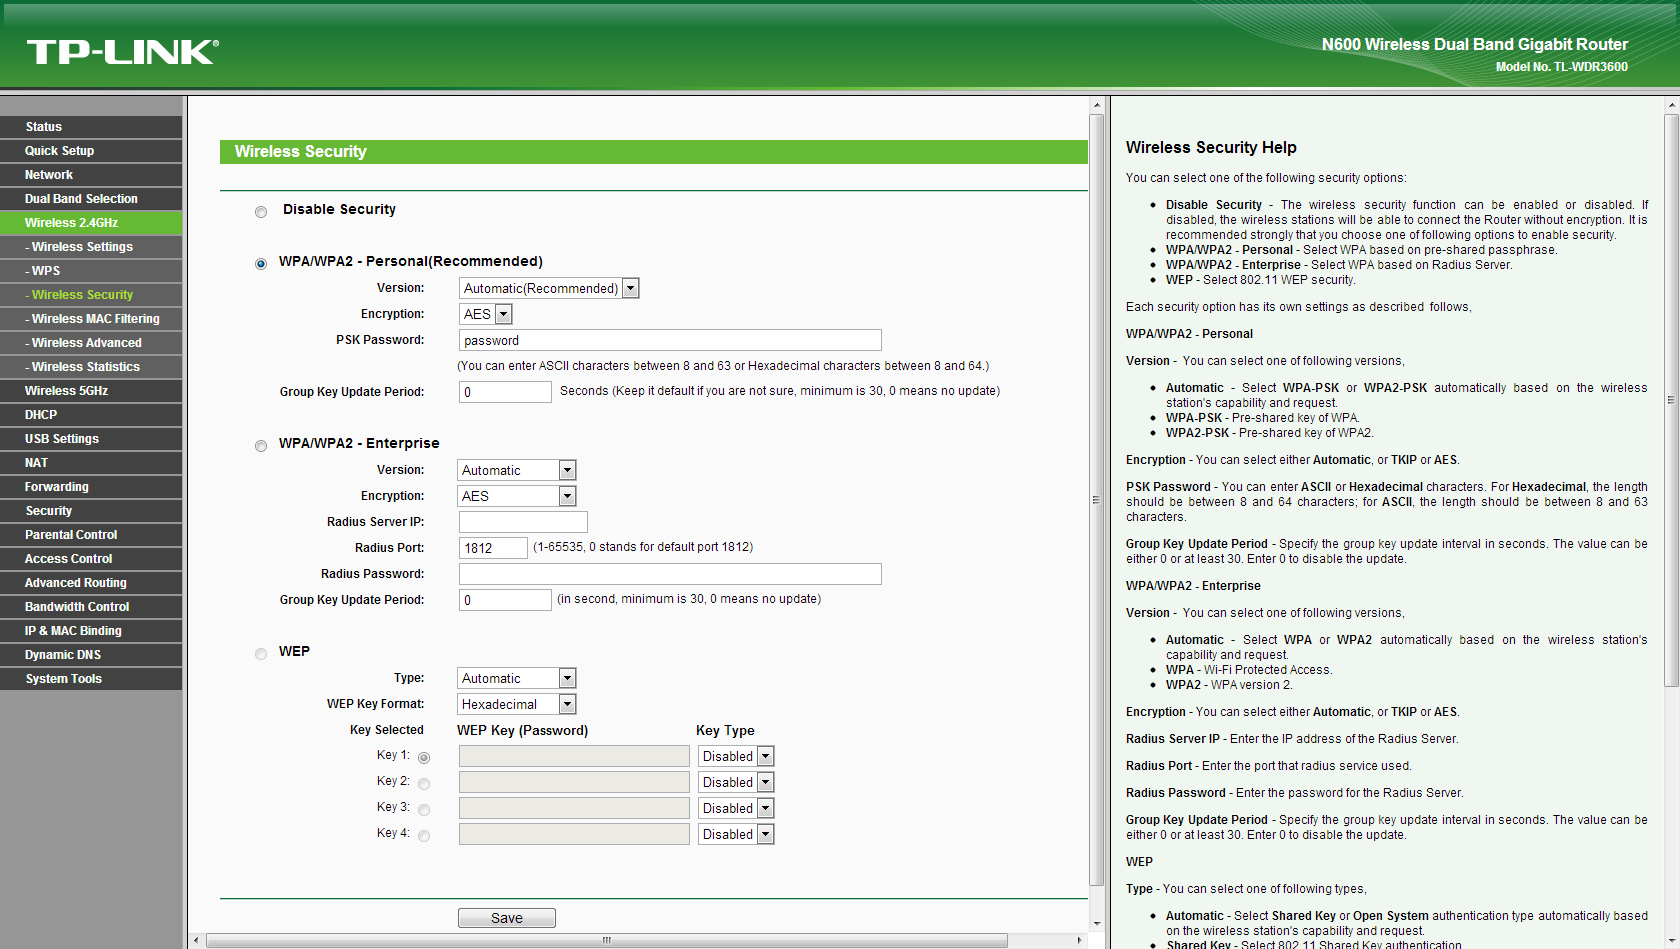Open Wireless 5GHz menu
Image resolution: width=1680 pixels, height=949 pixels.
pos(91,391)
